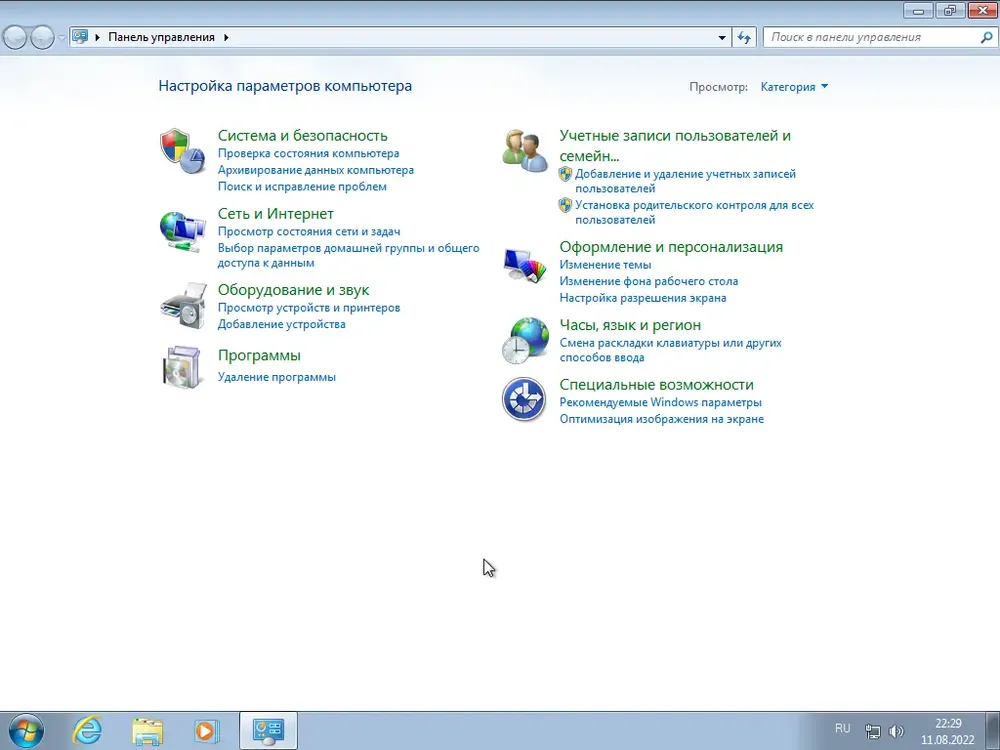The width and height of the screenshot is (1000, 750).
Task: Open Настройка разрешения экрана link
Action: 643,297
